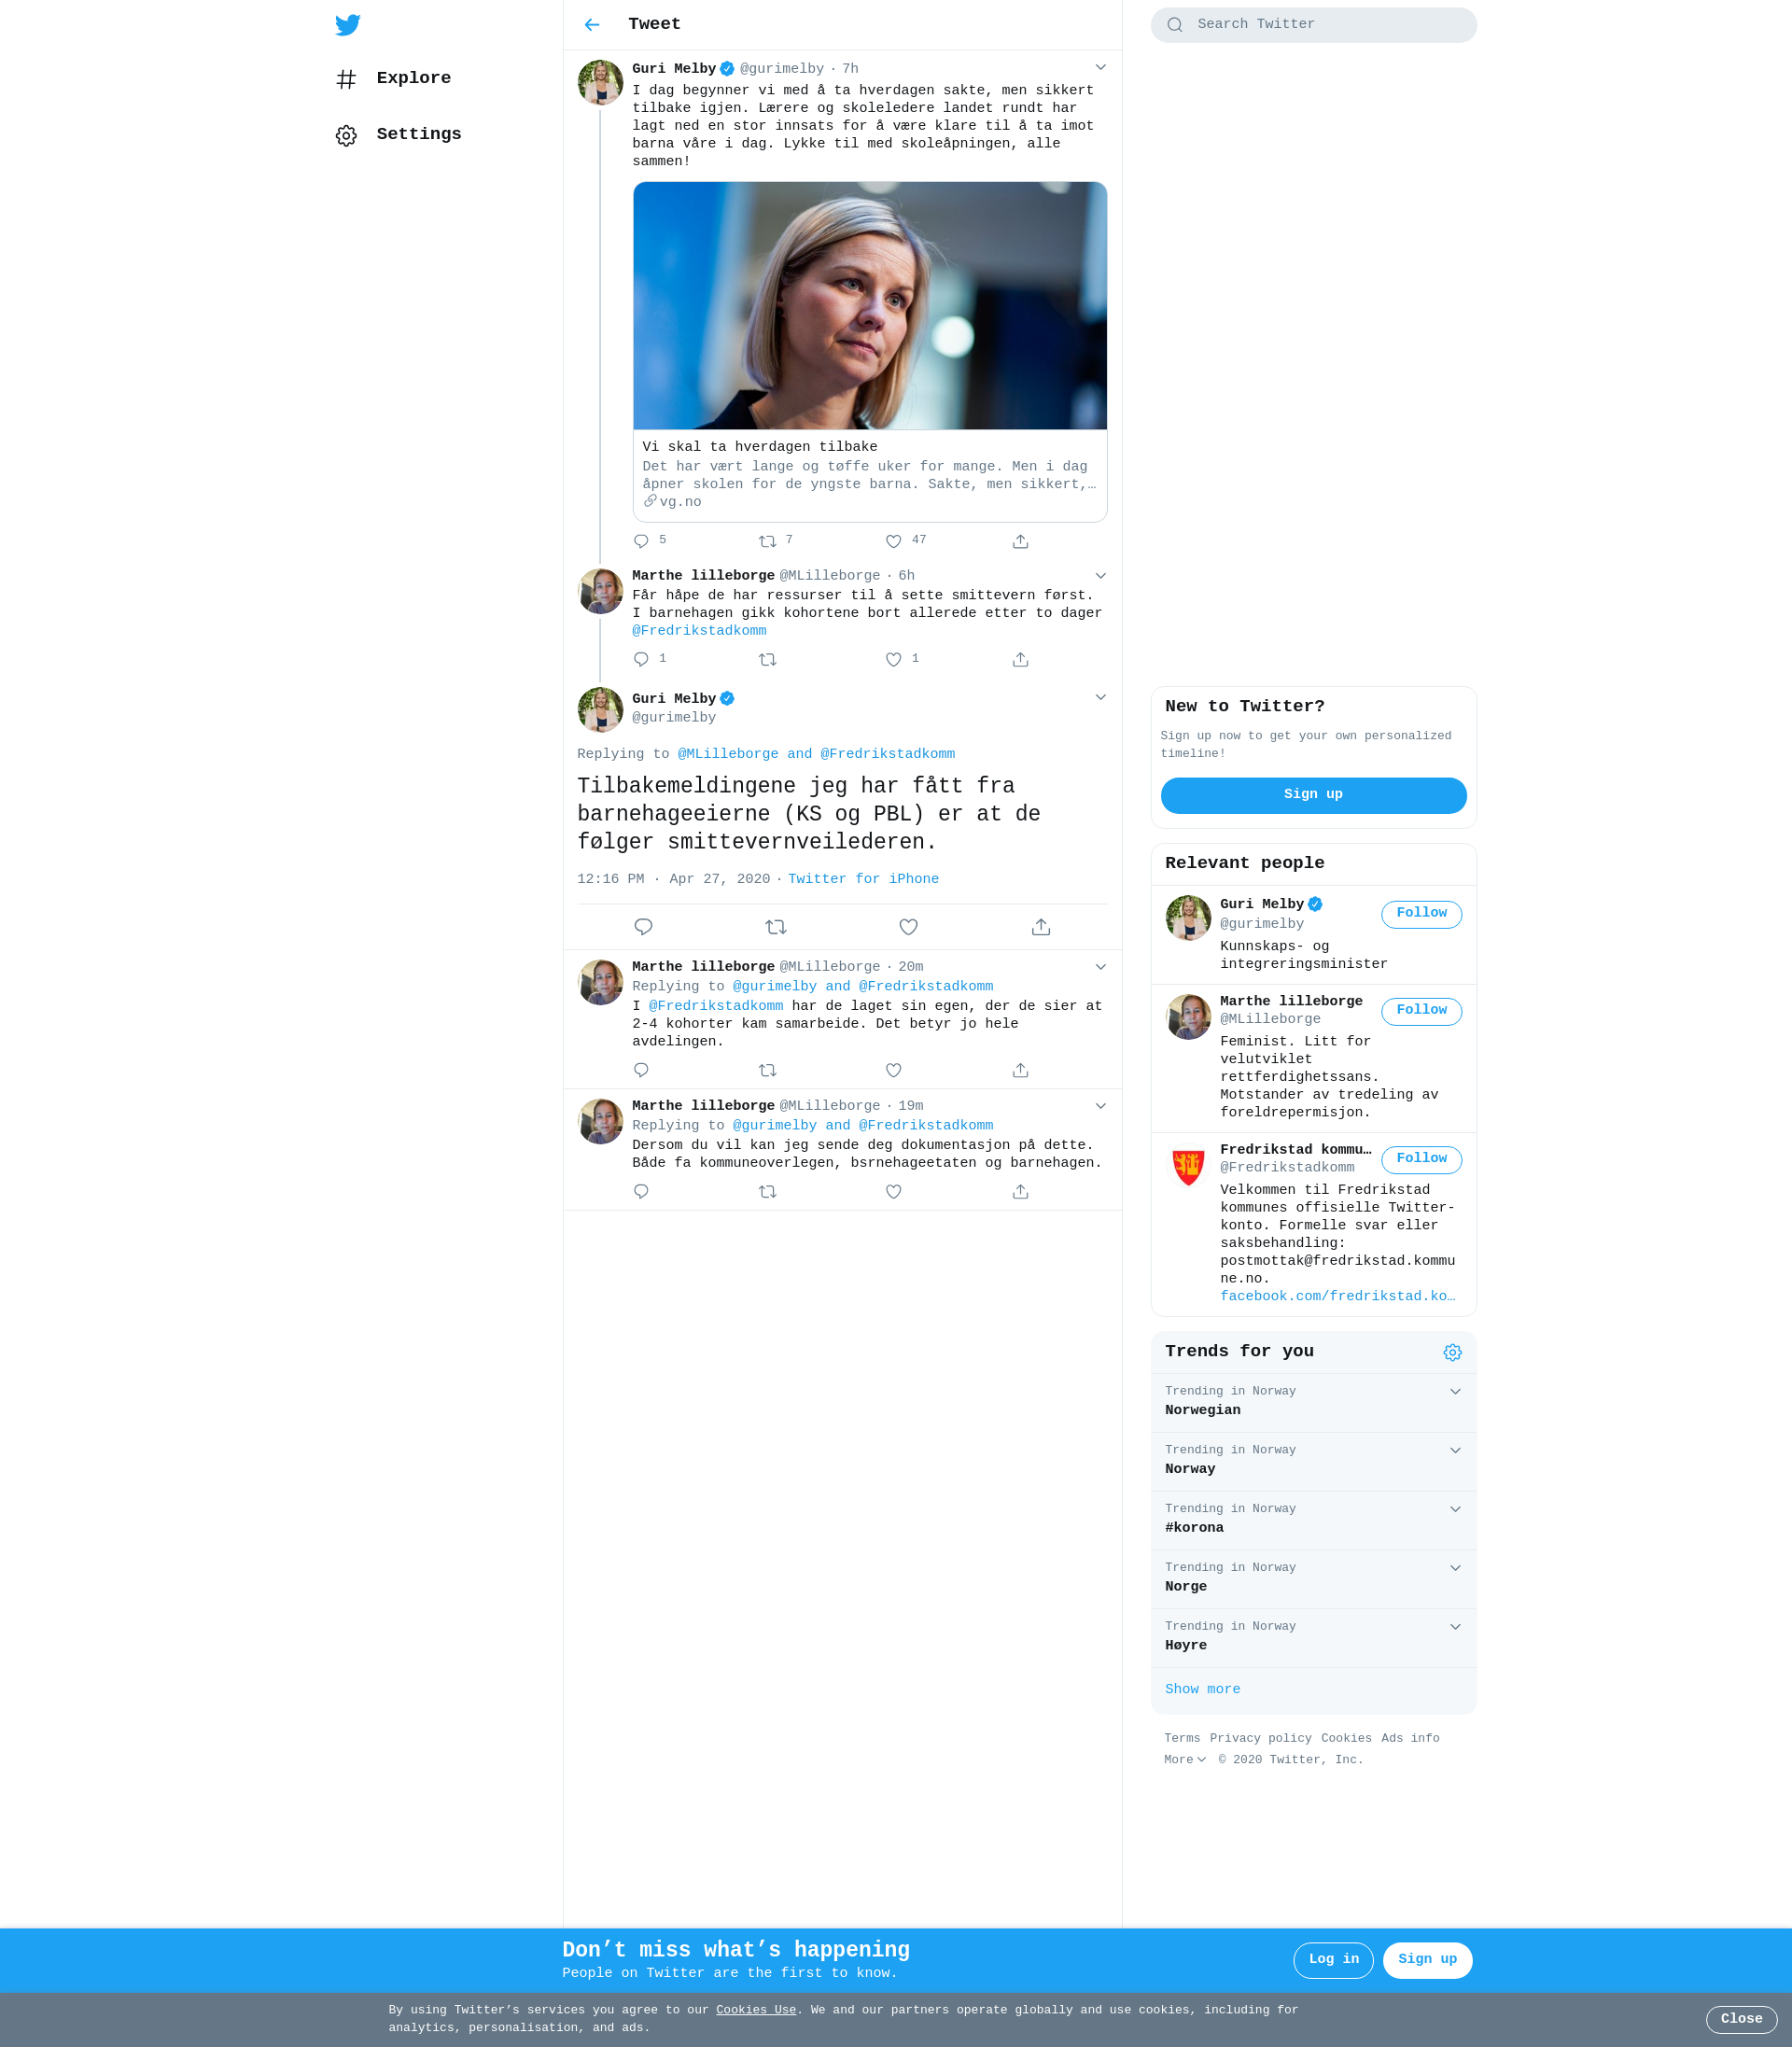Click the Search Twitter field

pyautogui.click(x=1313, y=25)
